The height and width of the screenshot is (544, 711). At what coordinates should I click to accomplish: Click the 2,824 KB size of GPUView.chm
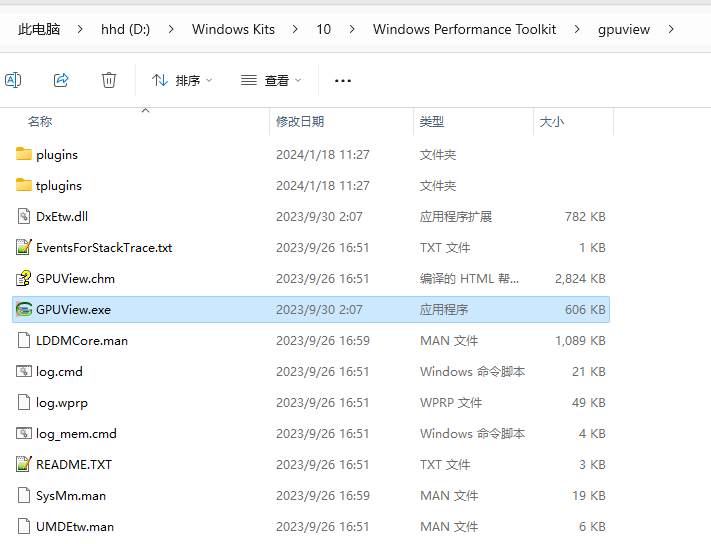580,279
